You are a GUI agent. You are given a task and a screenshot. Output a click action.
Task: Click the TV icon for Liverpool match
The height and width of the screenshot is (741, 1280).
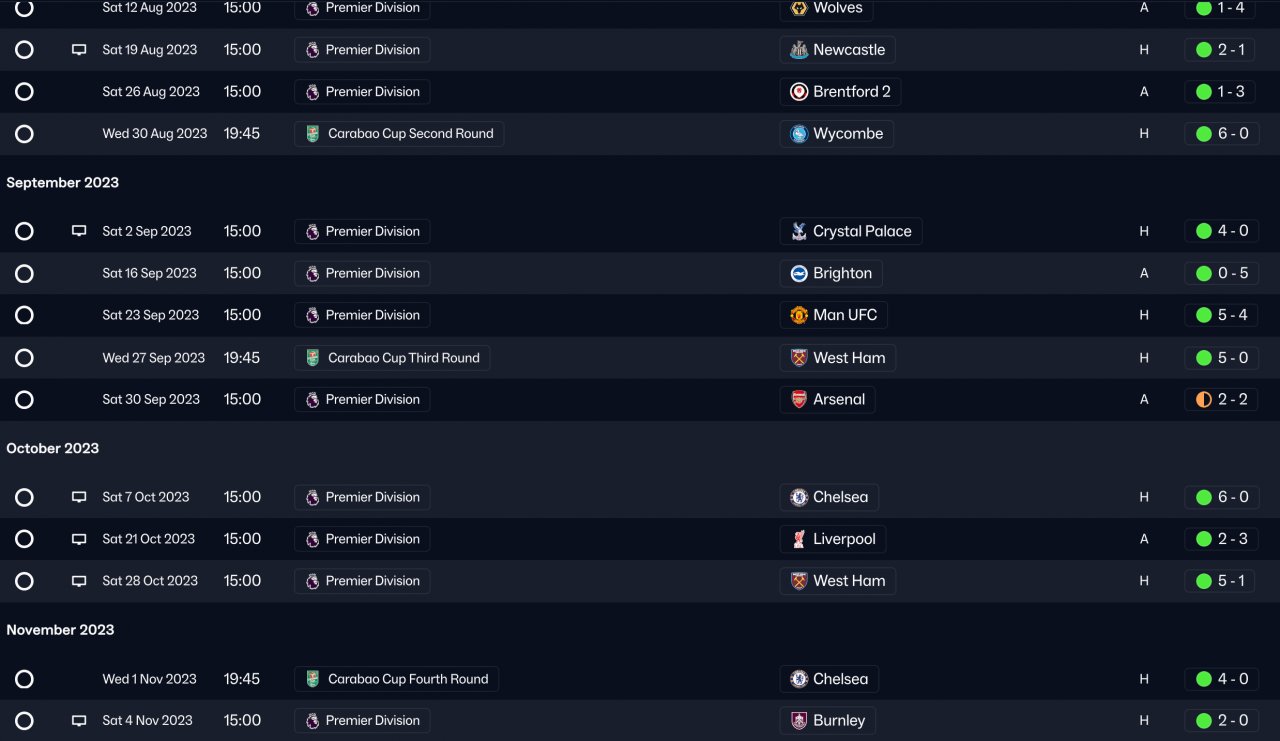point(79,540)
